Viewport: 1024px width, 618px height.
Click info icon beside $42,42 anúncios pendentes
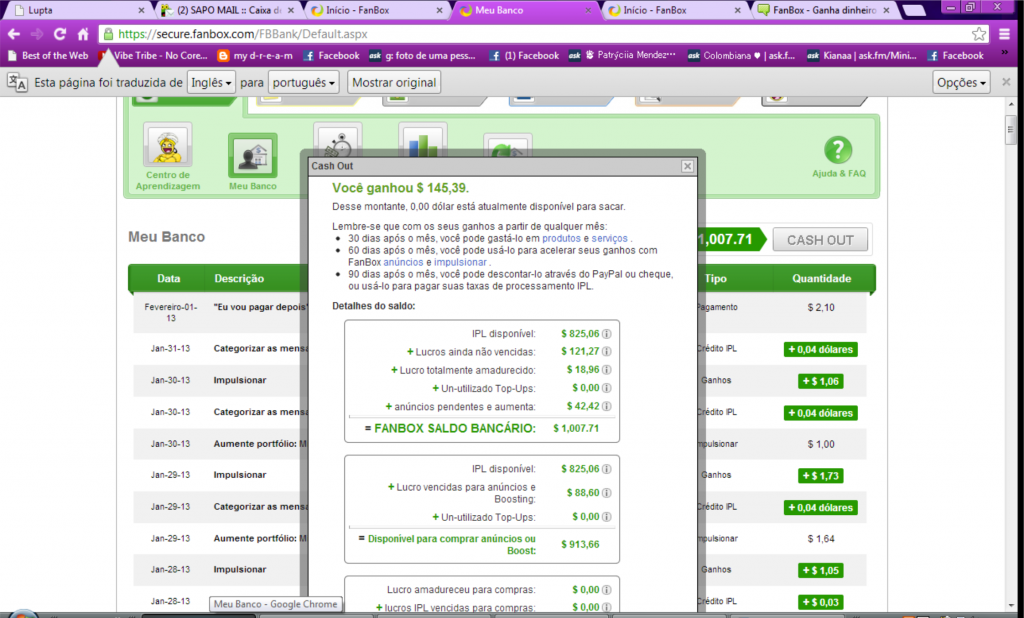(x=607, y=406)
